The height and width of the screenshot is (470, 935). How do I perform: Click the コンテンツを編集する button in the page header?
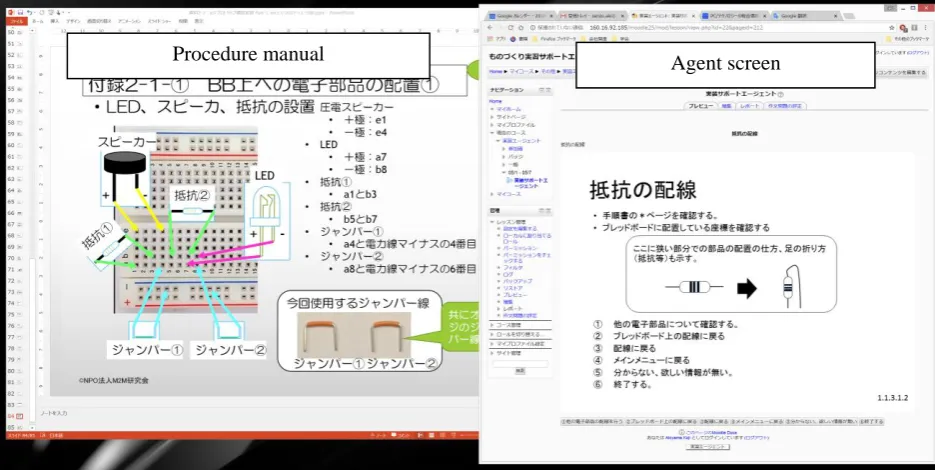(902, 72)
